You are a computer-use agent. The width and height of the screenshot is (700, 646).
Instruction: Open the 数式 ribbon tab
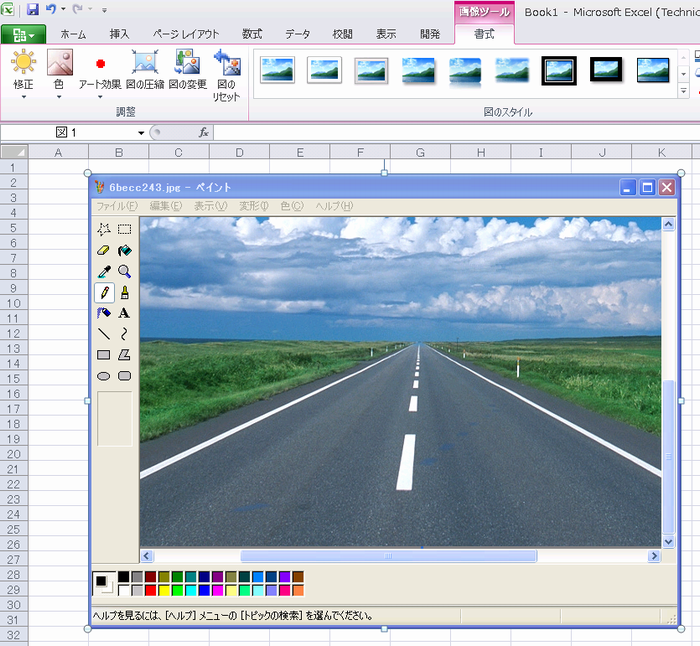(x=252, y=34)
